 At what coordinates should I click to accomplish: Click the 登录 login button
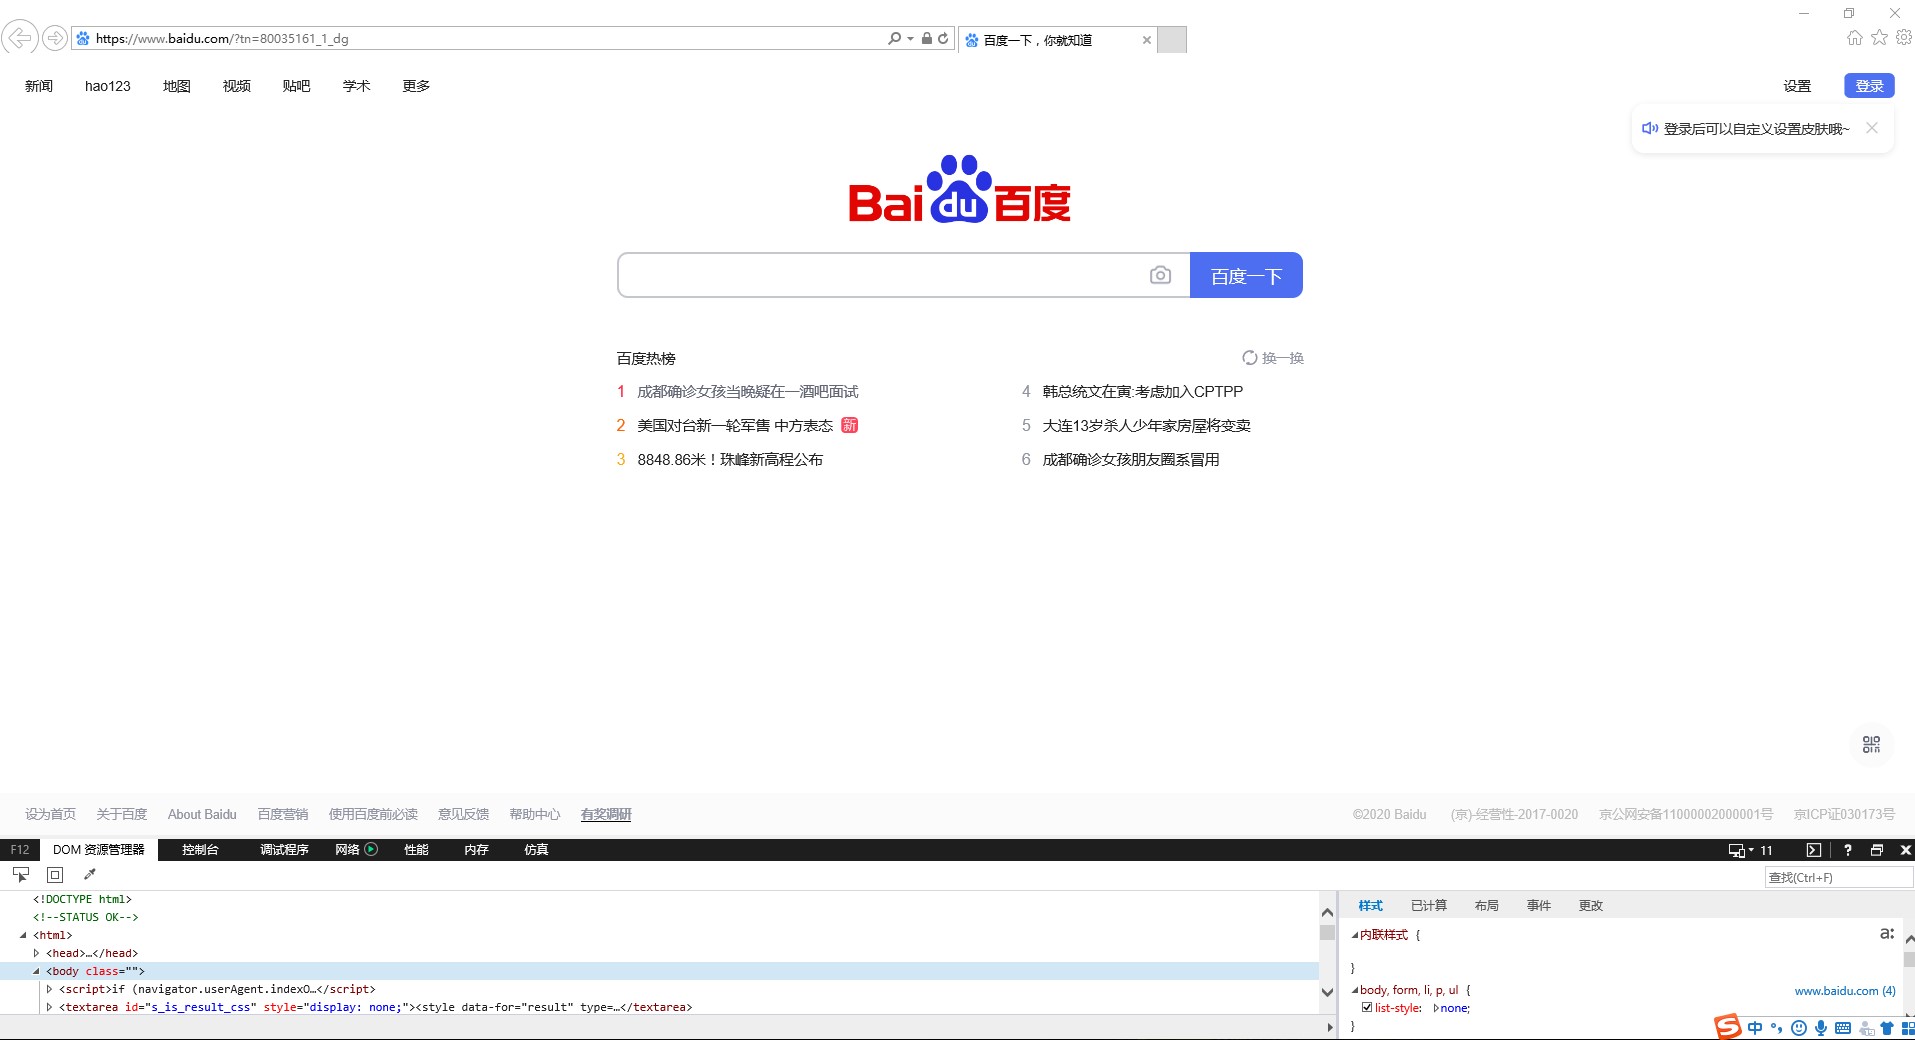coord(1869,86)
